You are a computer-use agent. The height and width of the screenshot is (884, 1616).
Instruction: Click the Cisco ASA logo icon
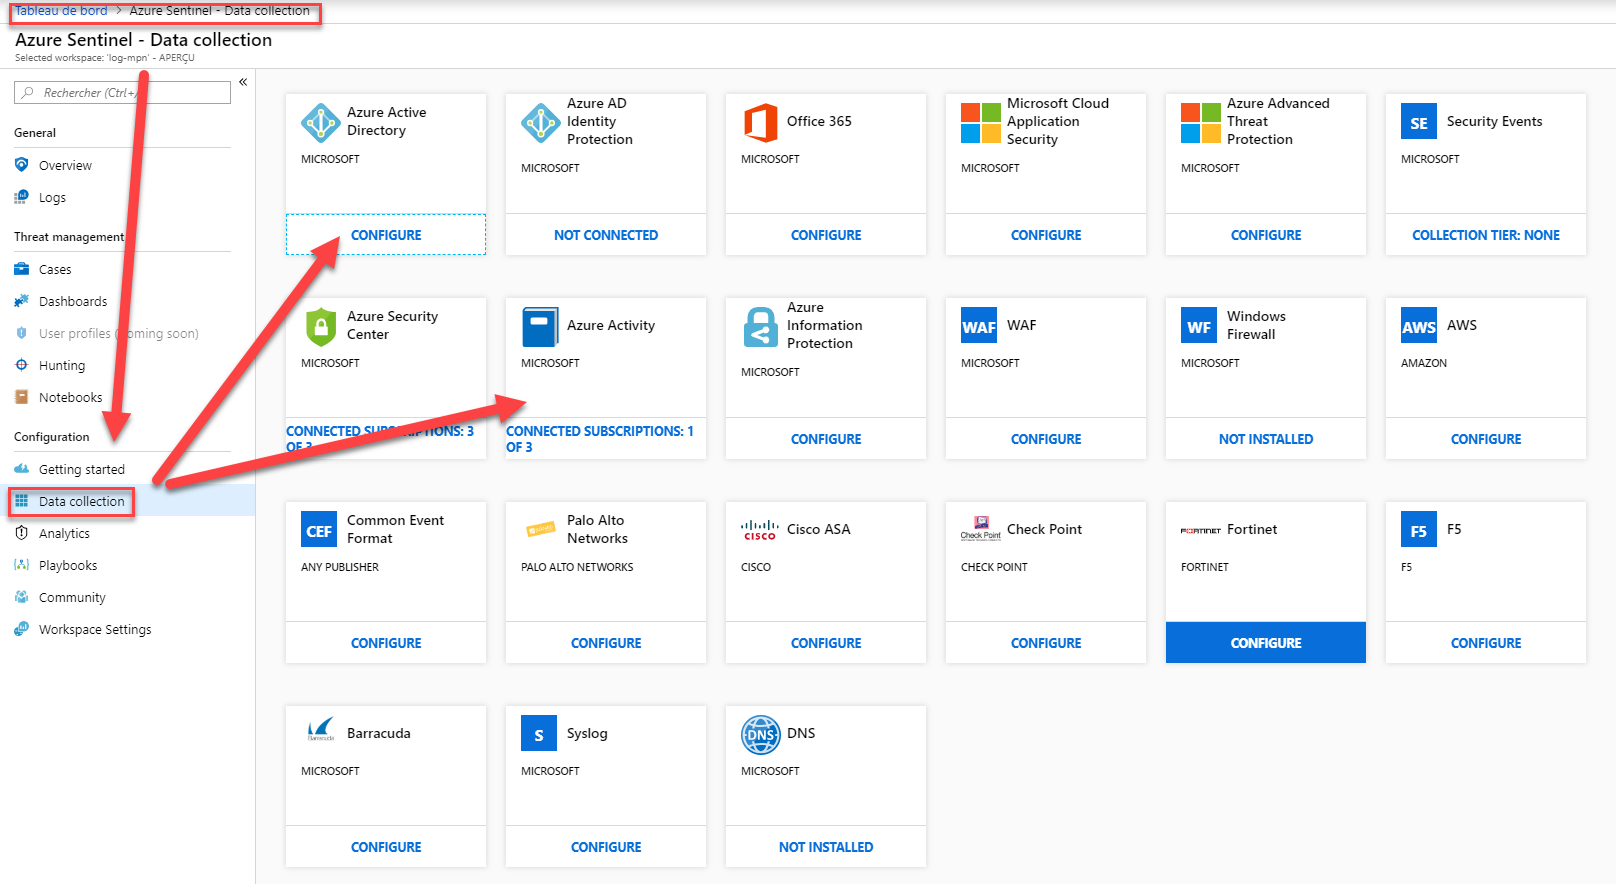tap(760, 530)
